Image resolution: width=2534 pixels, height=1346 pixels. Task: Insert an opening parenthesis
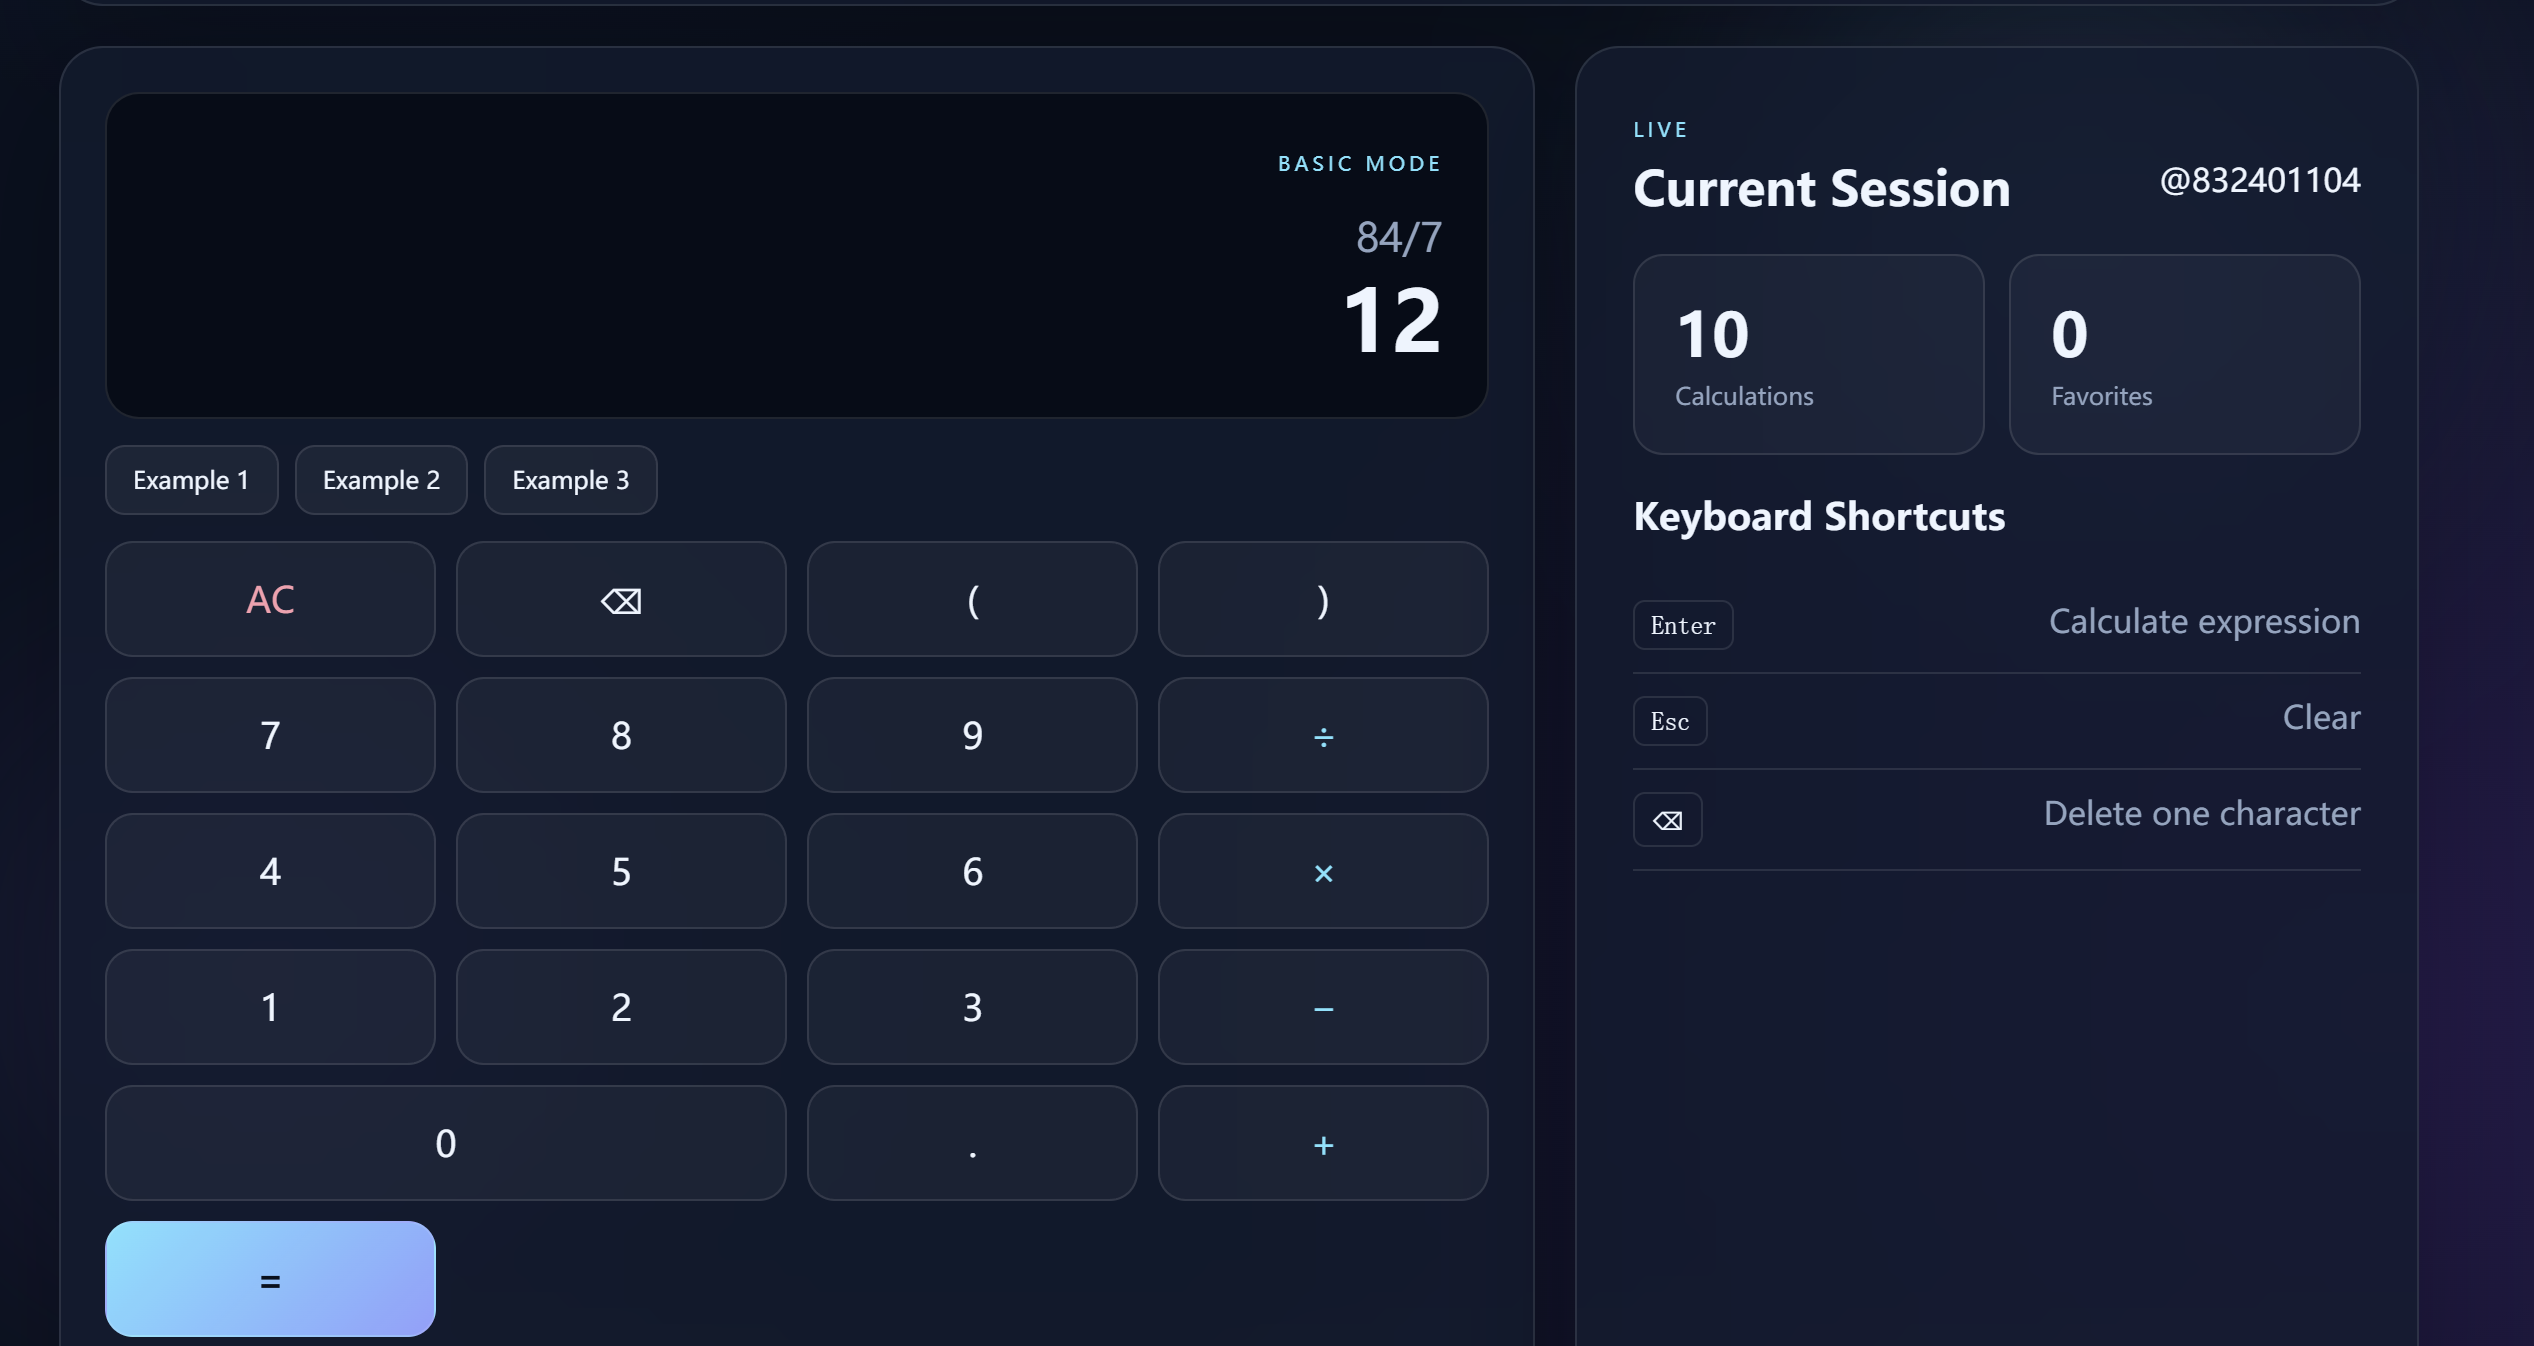point(972,599)
